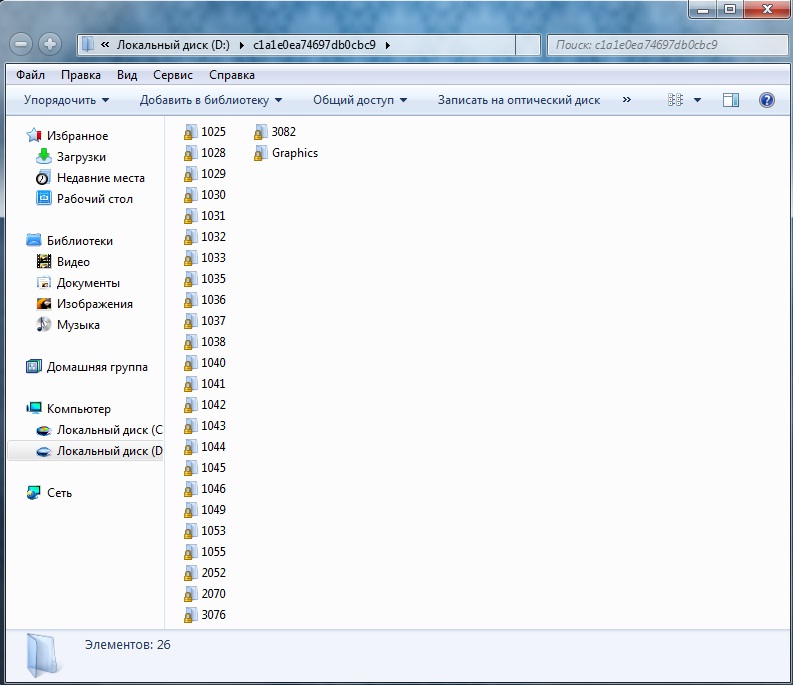793x685 pixels.
Task: Select locked folder icon 3076
Action: pyautogui.click(x=190, y=615)
